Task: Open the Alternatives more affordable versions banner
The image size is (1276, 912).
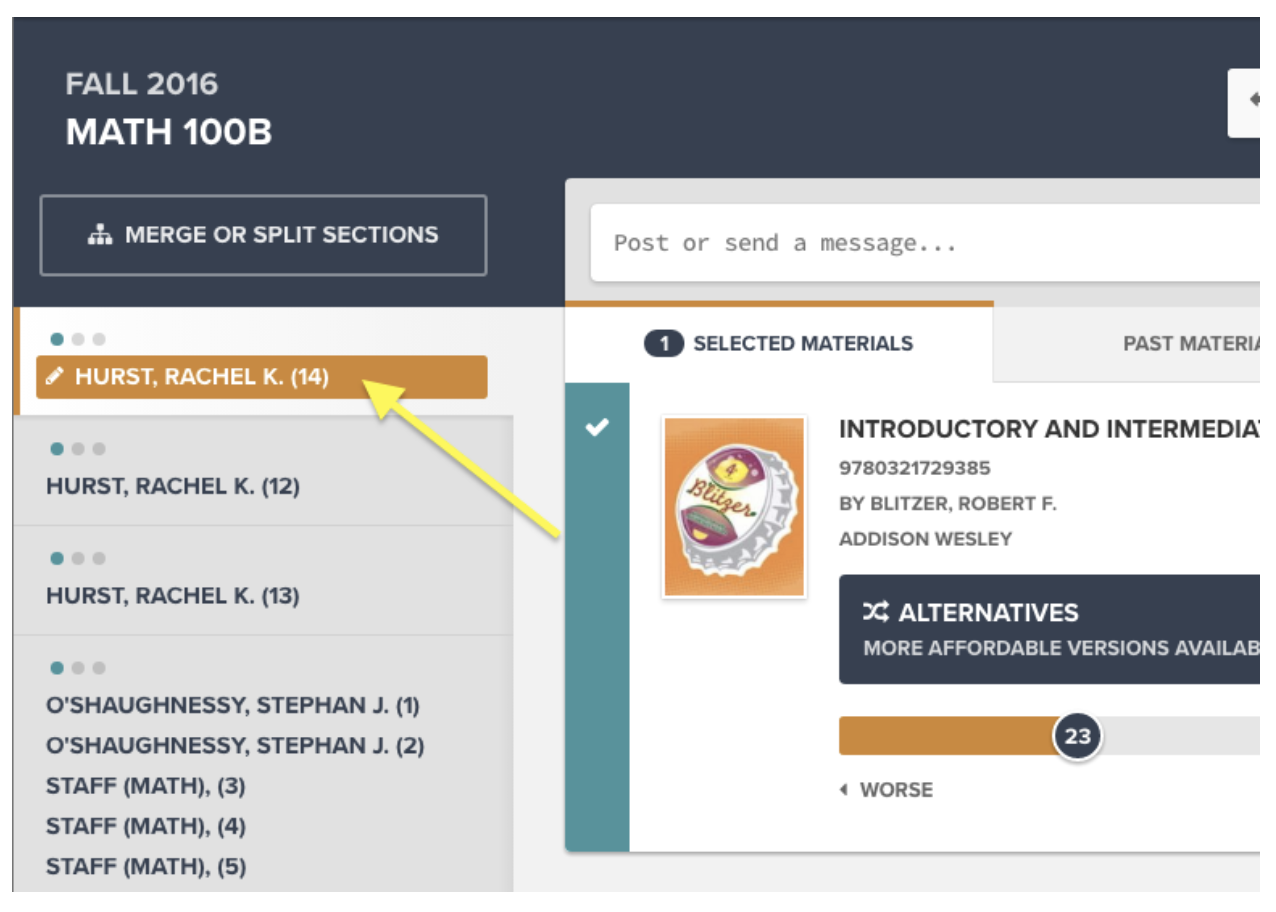Action: (1048, 630)
